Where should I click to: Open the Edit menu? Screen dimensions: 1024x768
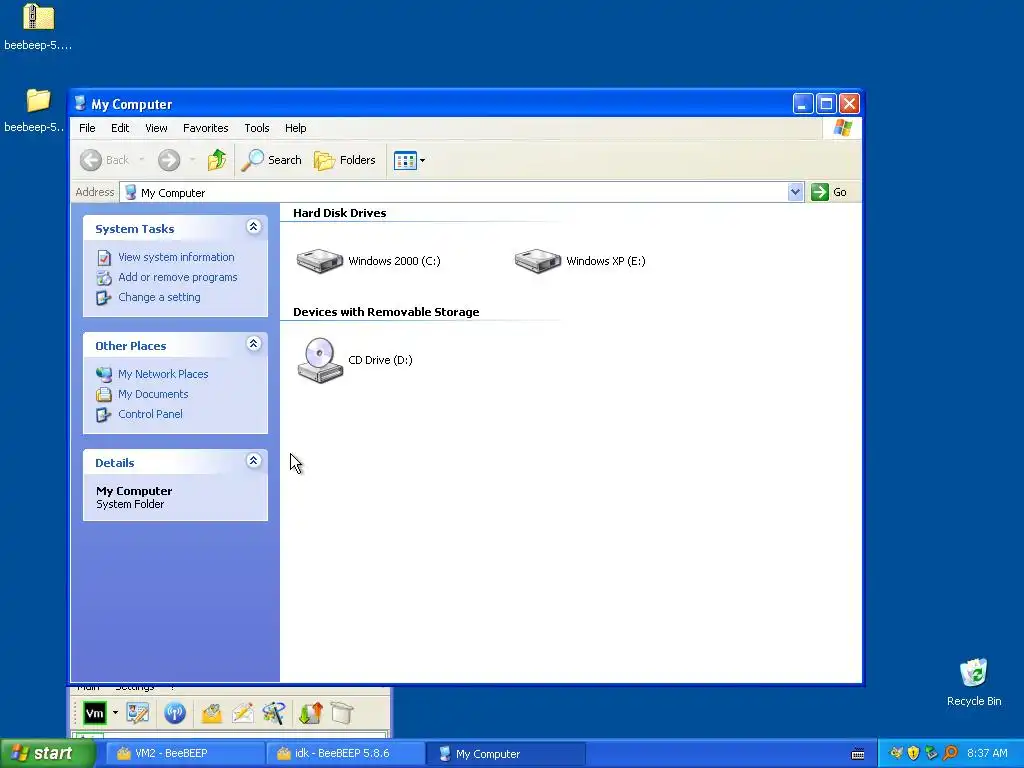[x=120, y=128]
